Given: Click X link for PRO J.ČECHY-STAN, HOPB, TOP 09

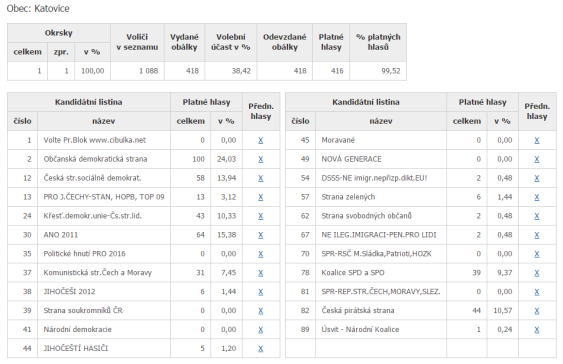Looking at the screenshot, I should (261, 197).
